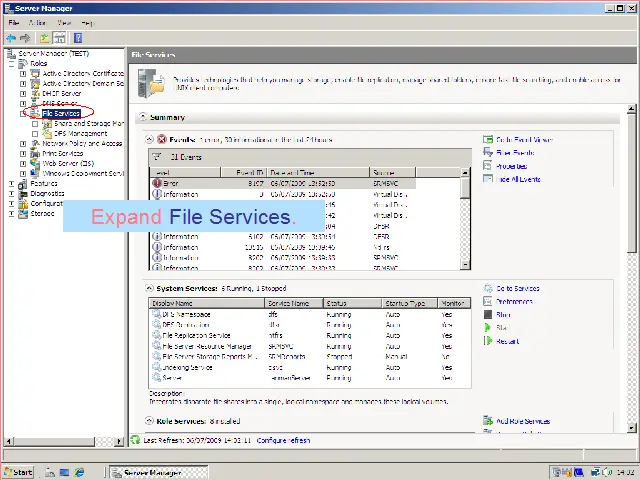Viewport: 640px width, 480px height.
Task: Expand Active Directory Certificate Services node
Action: click(x=23, y=74)
